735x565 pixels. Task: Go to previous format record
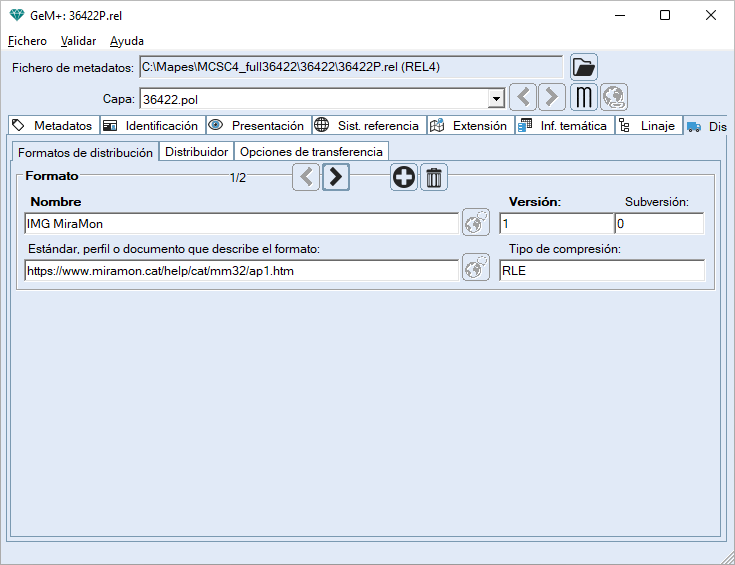point(307,178)
